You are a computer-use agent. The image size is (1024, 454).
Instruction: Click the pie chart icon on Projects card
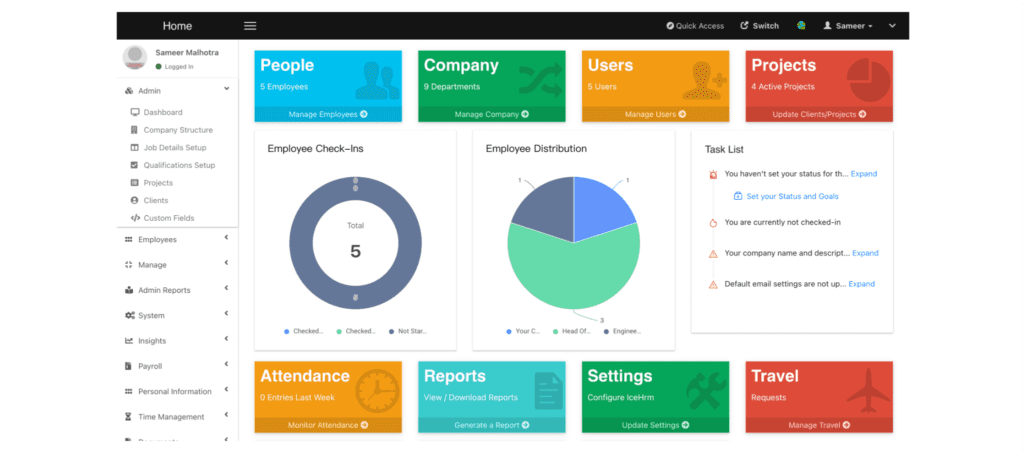tap(869, 80)
